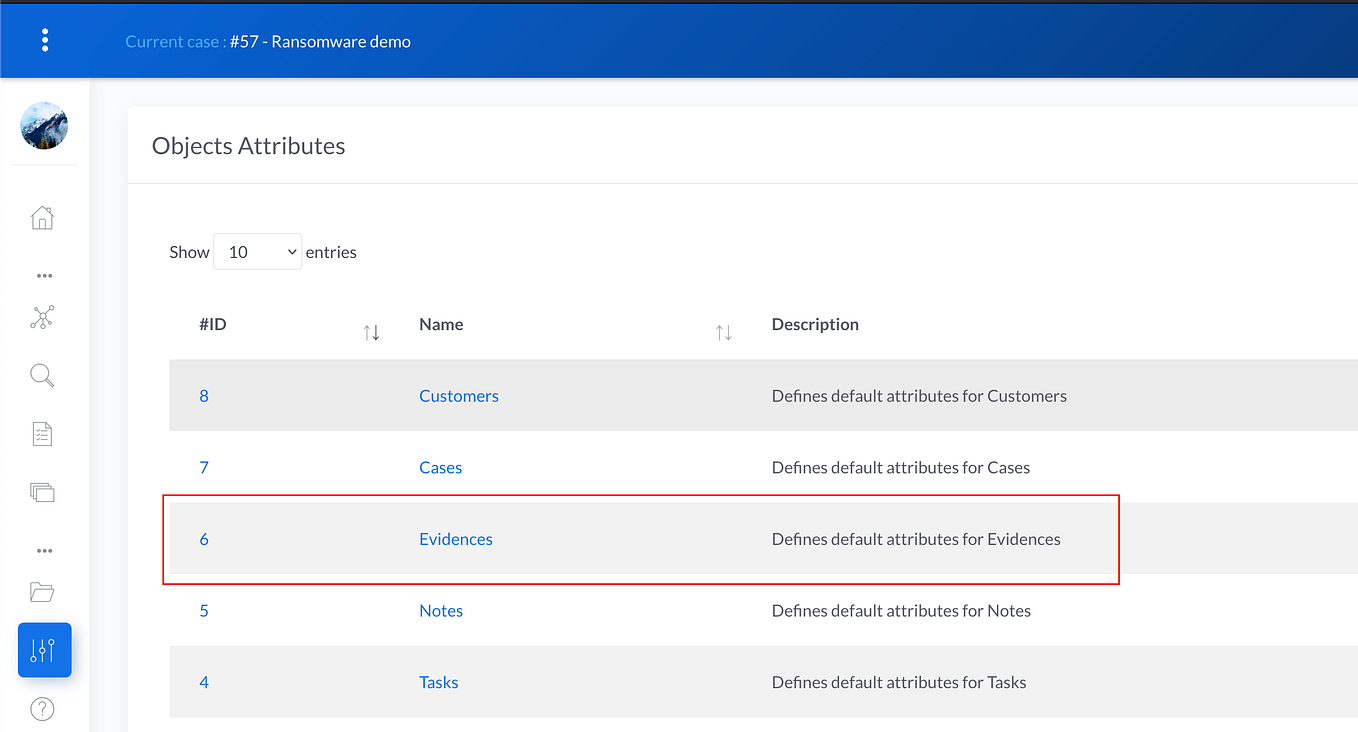Open the three-dot menu in the blue header
Viewport: 1358px width, 732px height.
pyautogui.click(x=45, y=39)
